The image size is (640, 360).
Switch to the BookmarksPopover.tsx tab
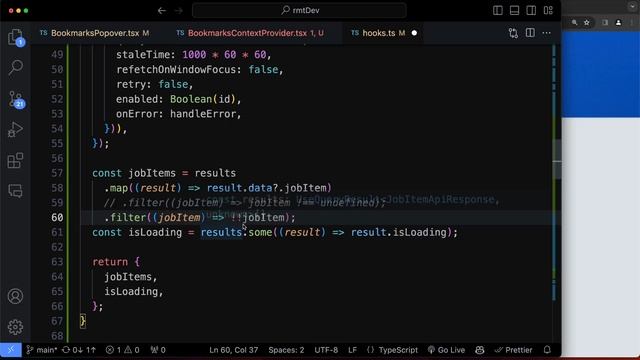95,33
